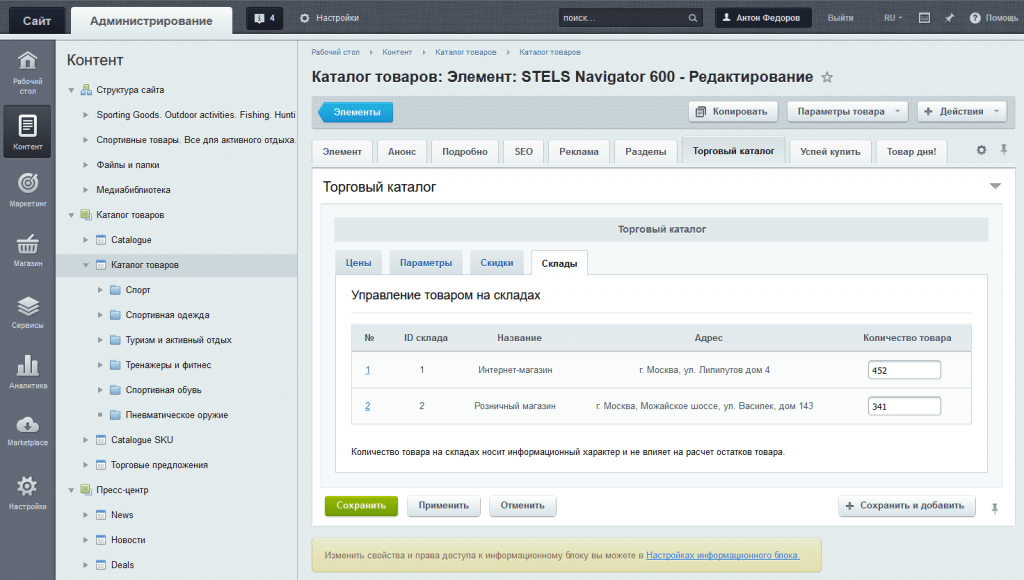Open the Действия dropdown
Screen dimensions: 1024x580
coord(961,112)
